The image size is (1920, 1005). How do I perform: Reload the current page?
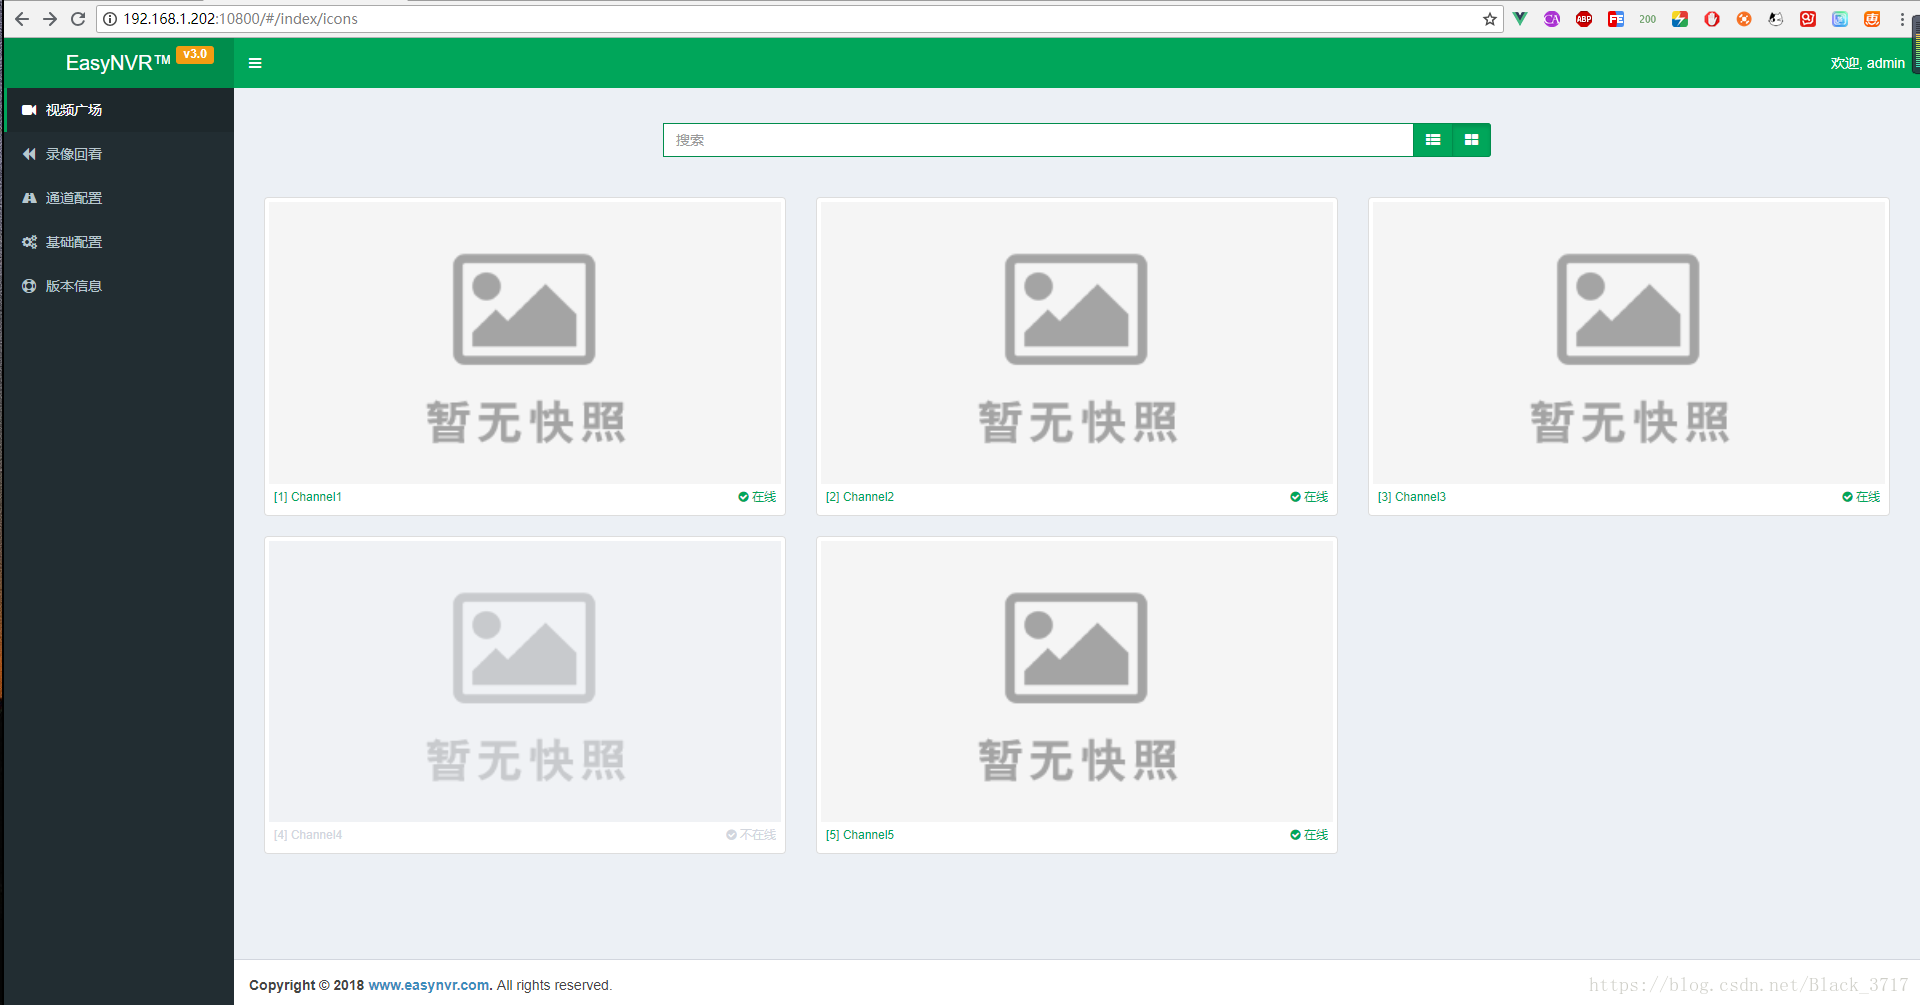[78, 19]
